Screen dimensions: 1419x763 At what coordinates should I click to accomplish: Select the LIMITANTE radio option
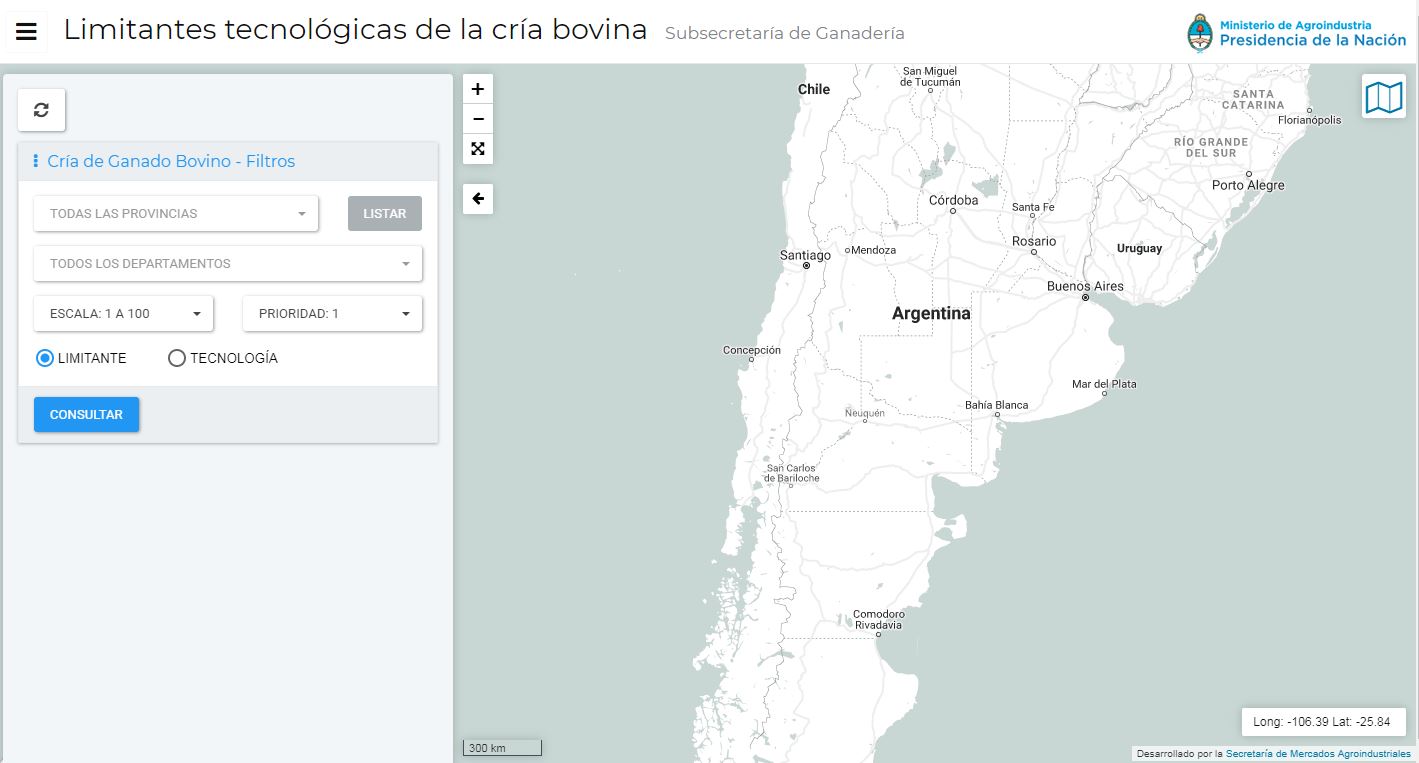click(45, 358)
